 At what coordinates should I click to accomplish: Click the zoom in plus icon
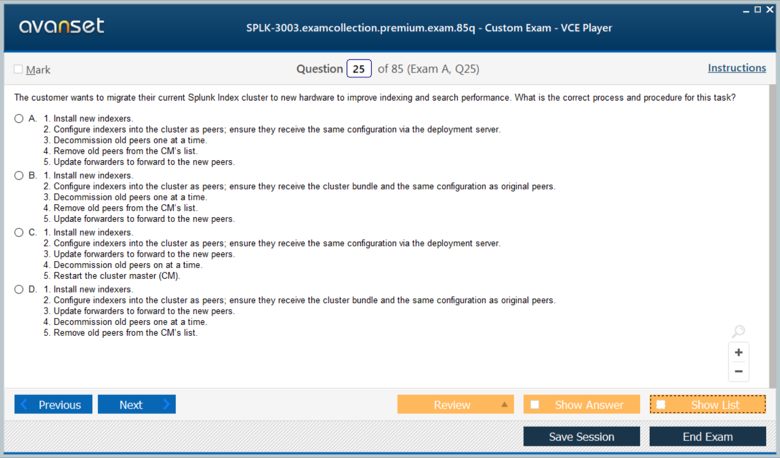tap(739, 352)
